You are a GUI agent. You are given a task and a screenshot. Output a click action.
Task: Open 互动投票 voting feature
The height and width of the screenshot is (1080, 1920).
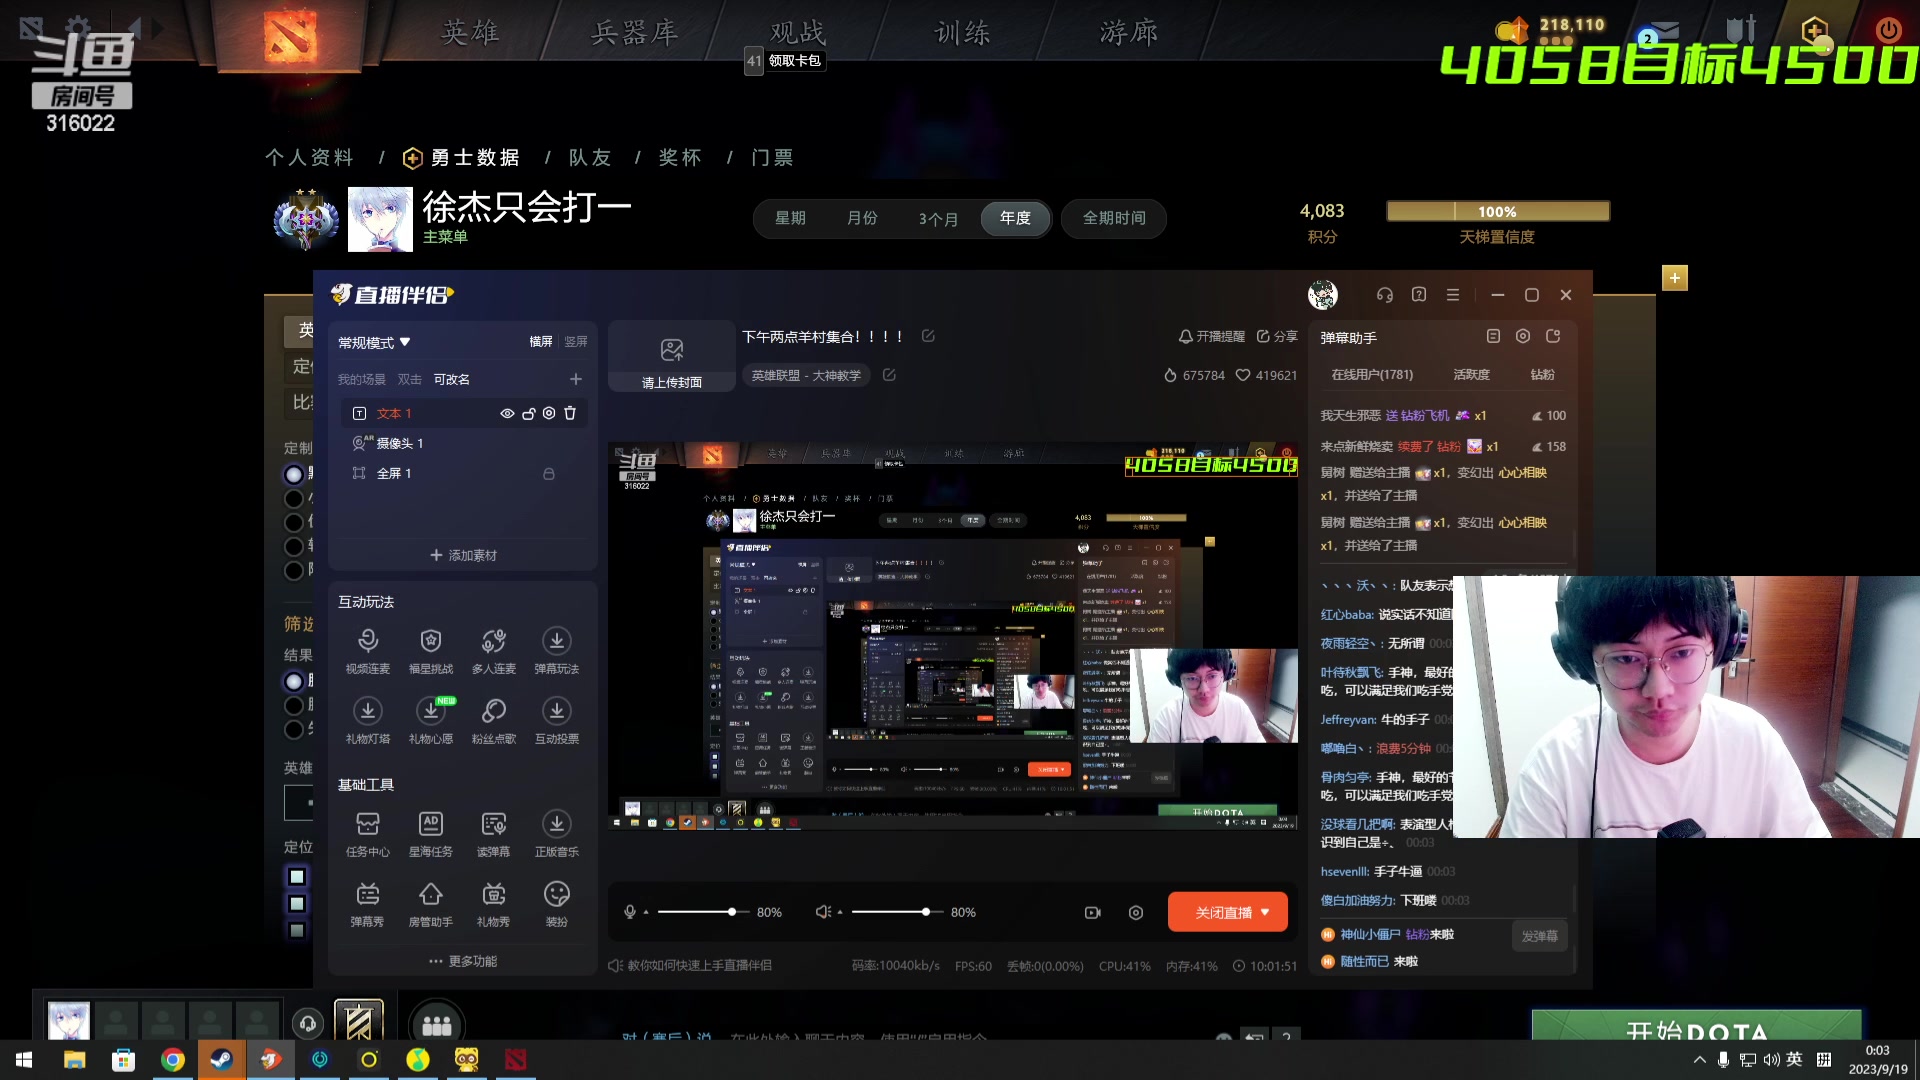tap(556, 720)
